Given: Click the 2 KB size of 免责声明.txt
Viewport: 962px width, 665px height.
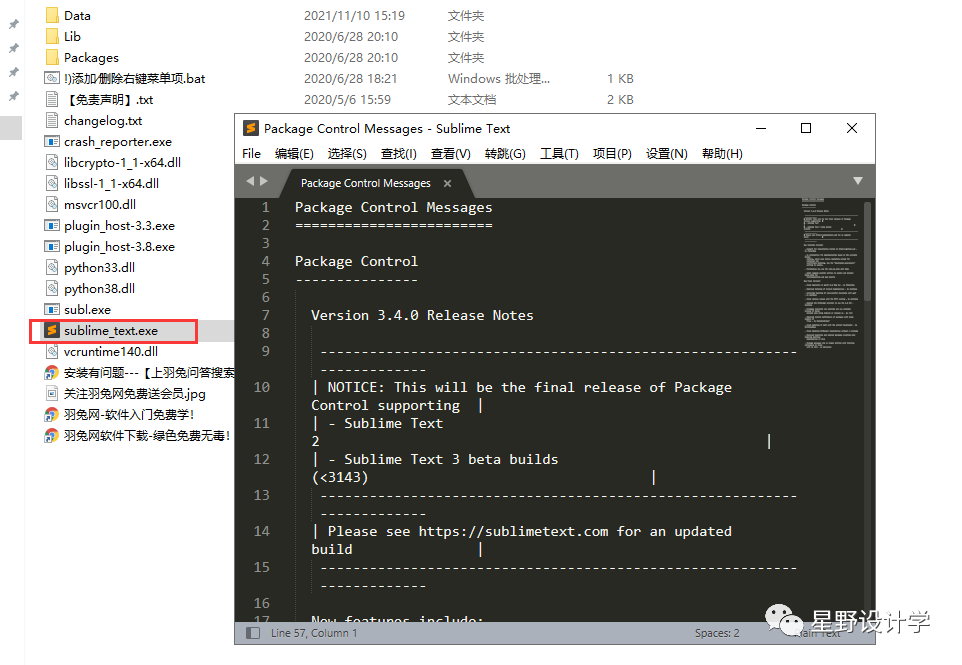Looking at the screenshot, I should 620,99.
